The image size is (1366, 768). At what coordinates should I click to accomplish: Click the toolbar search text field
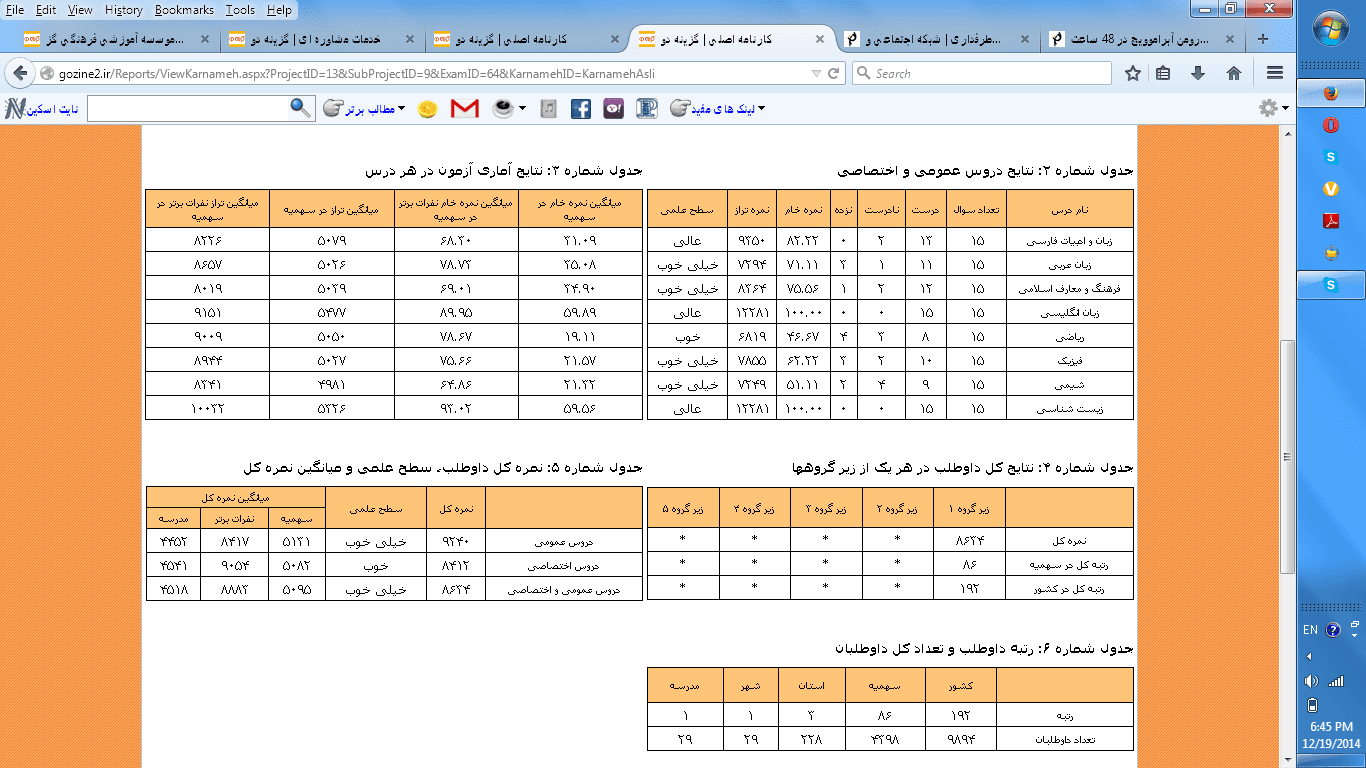click(188, 108)
